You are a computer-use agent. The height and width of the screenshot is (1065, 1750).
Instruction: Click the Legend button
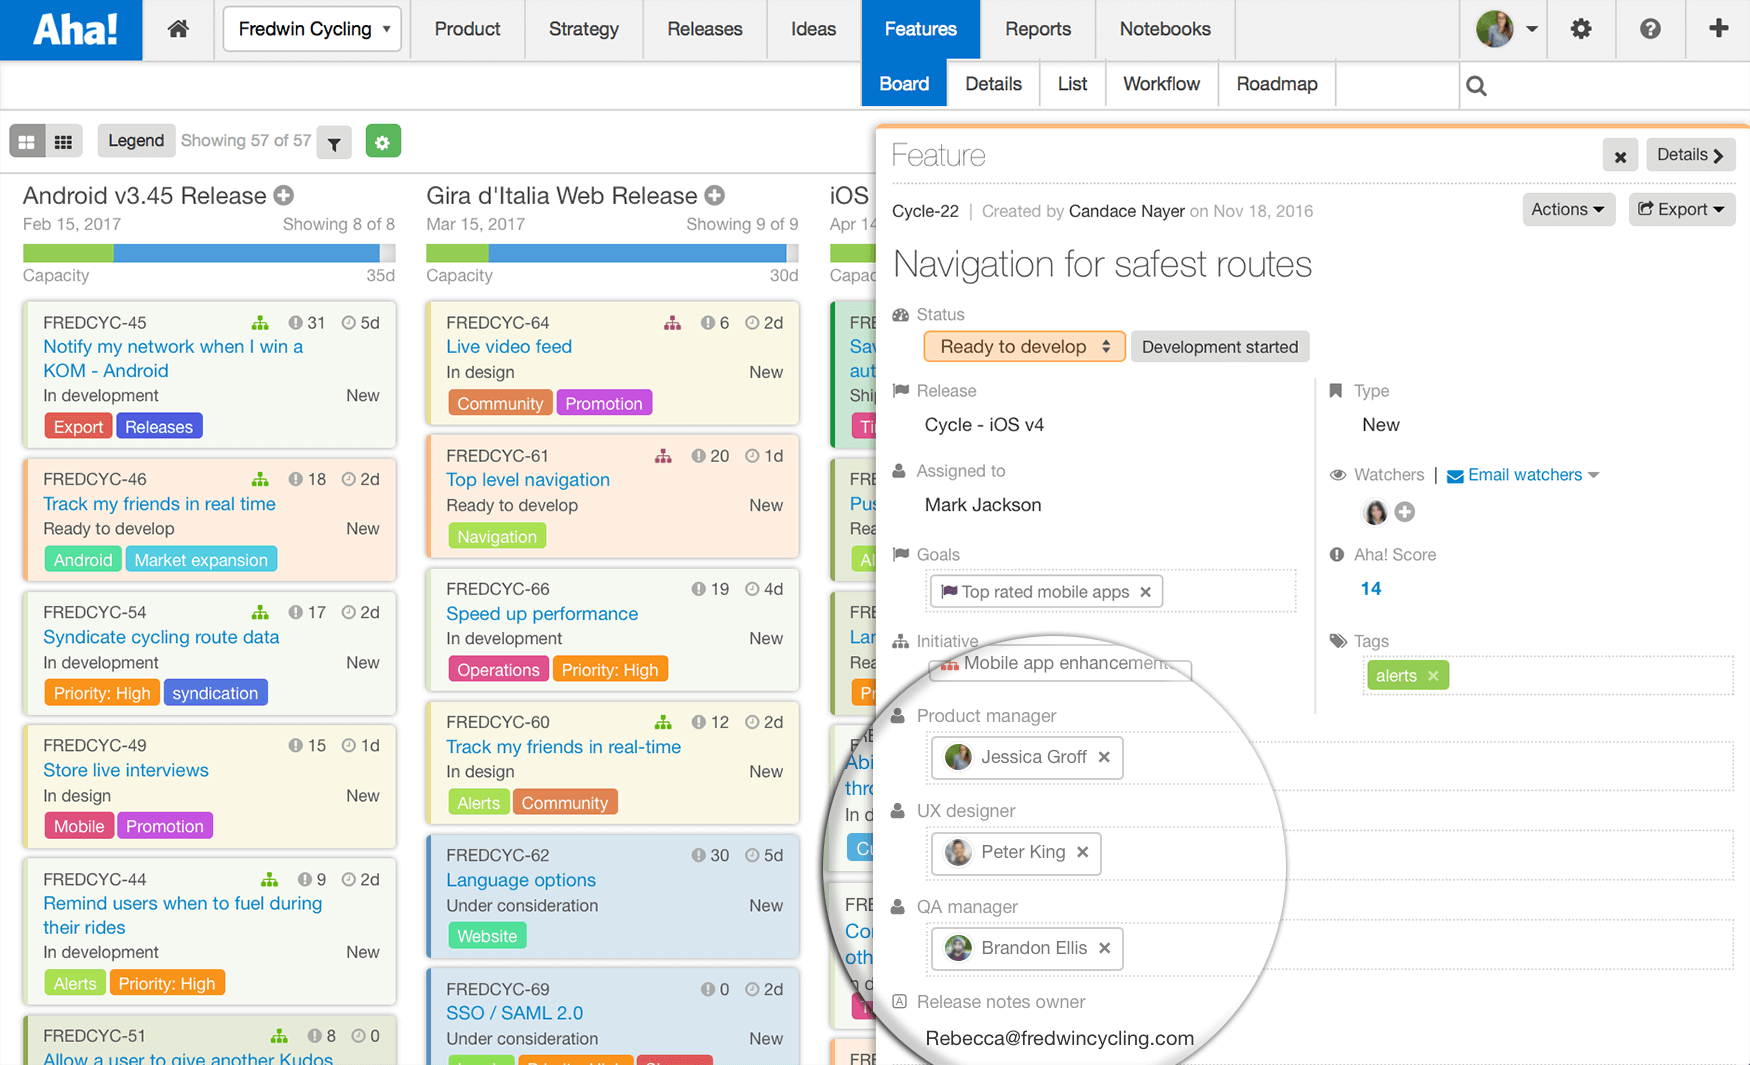(x=136, y=141)
